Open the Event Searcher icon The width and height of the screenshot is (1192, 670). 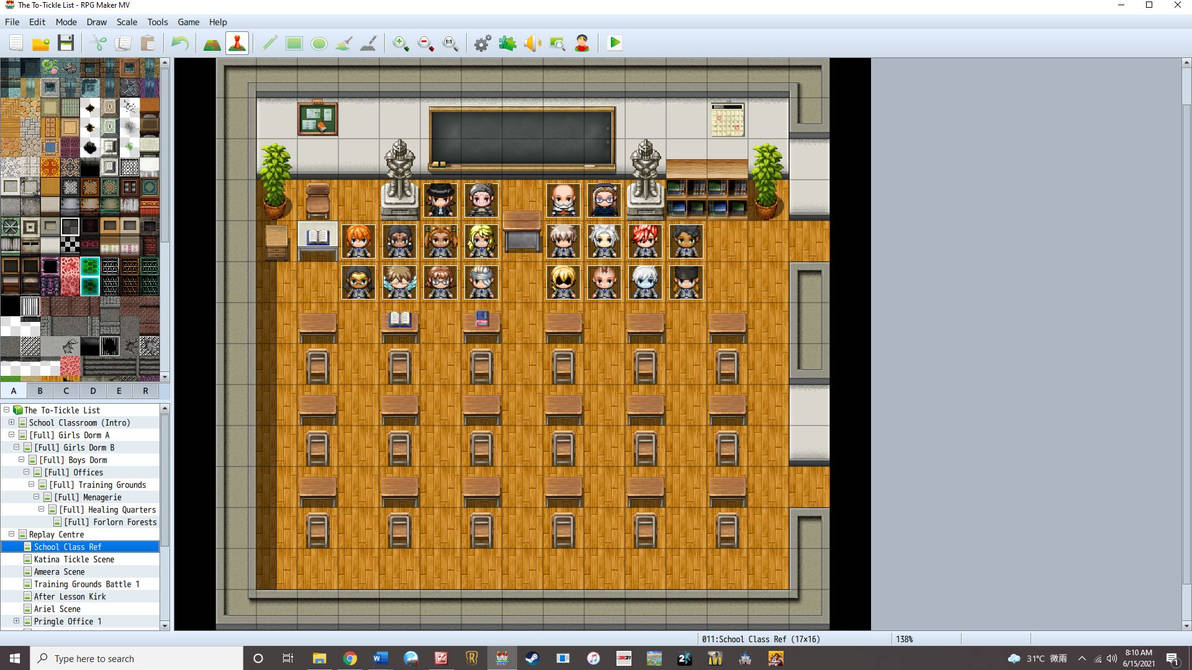click(x=557, y=43)
